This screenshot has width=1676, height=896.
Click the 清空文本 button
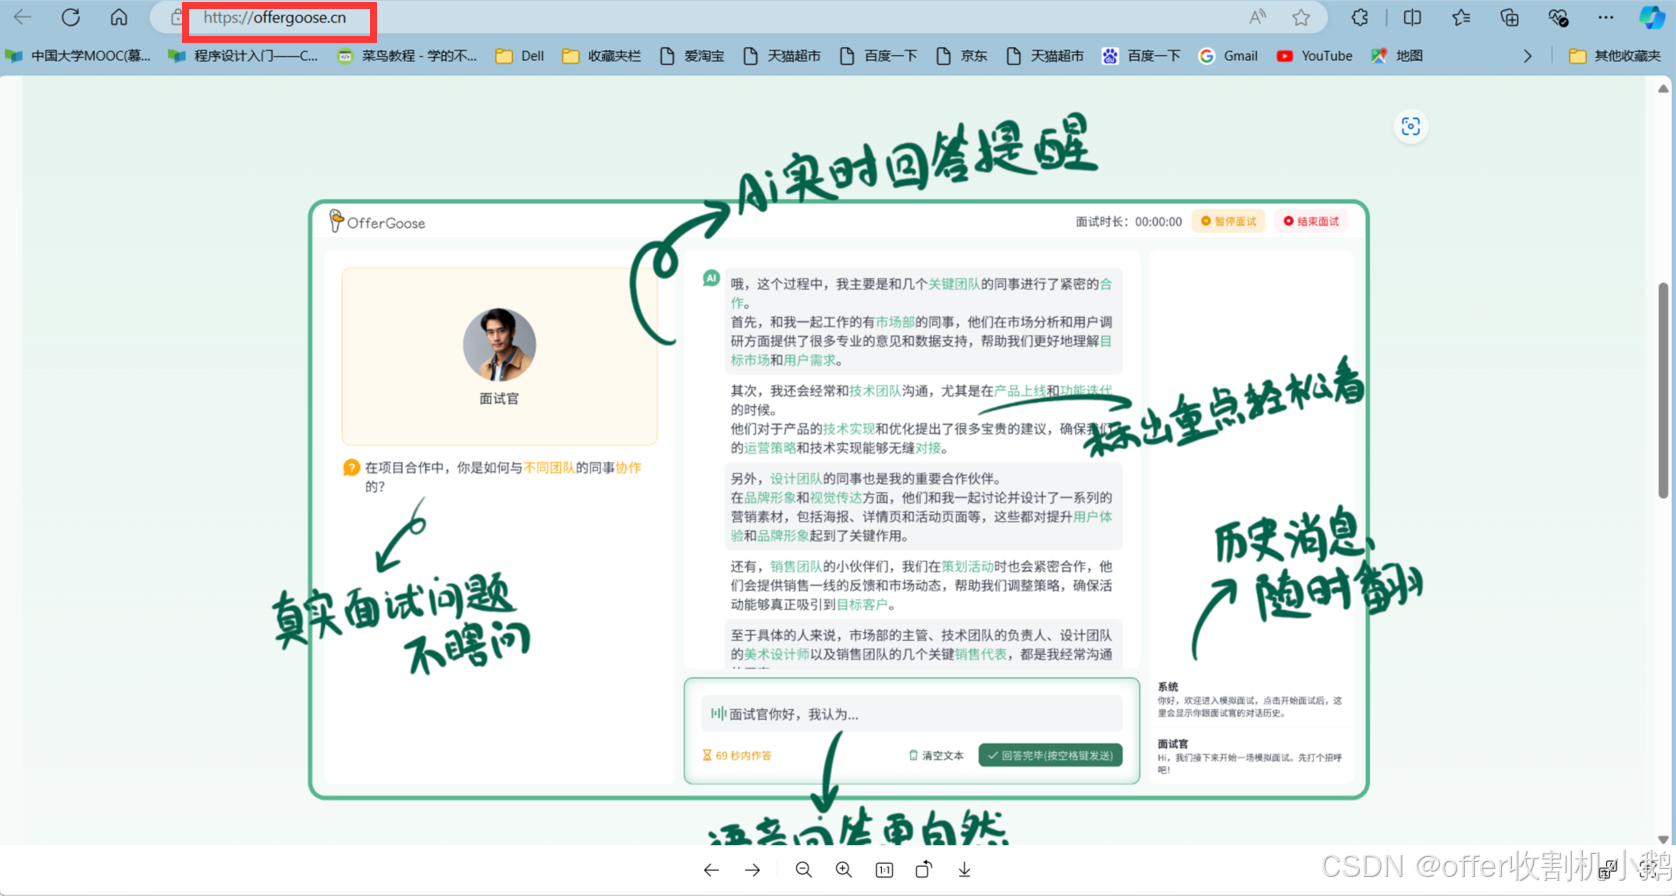936,755
